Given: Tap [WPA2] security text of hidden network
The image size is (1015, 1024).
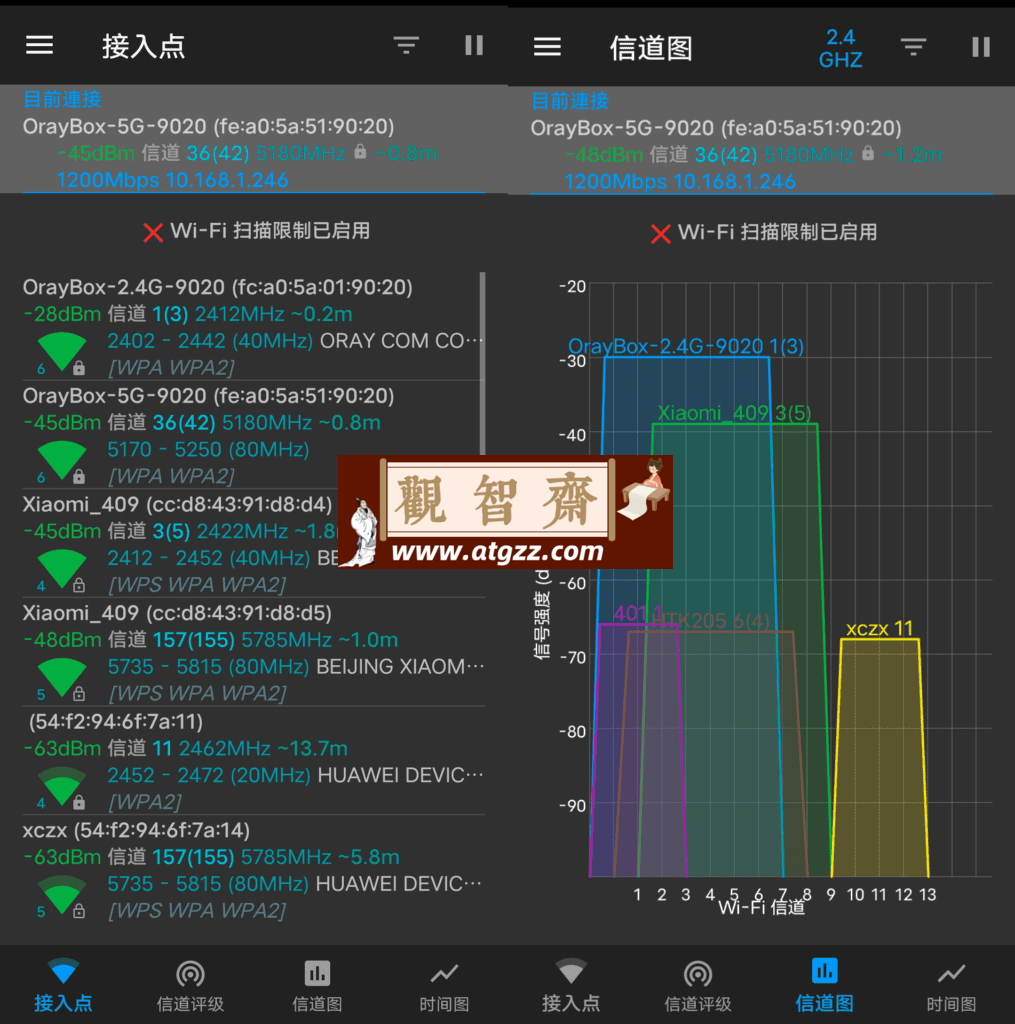Looking at the screenshot, I should (x=145, y=801).
